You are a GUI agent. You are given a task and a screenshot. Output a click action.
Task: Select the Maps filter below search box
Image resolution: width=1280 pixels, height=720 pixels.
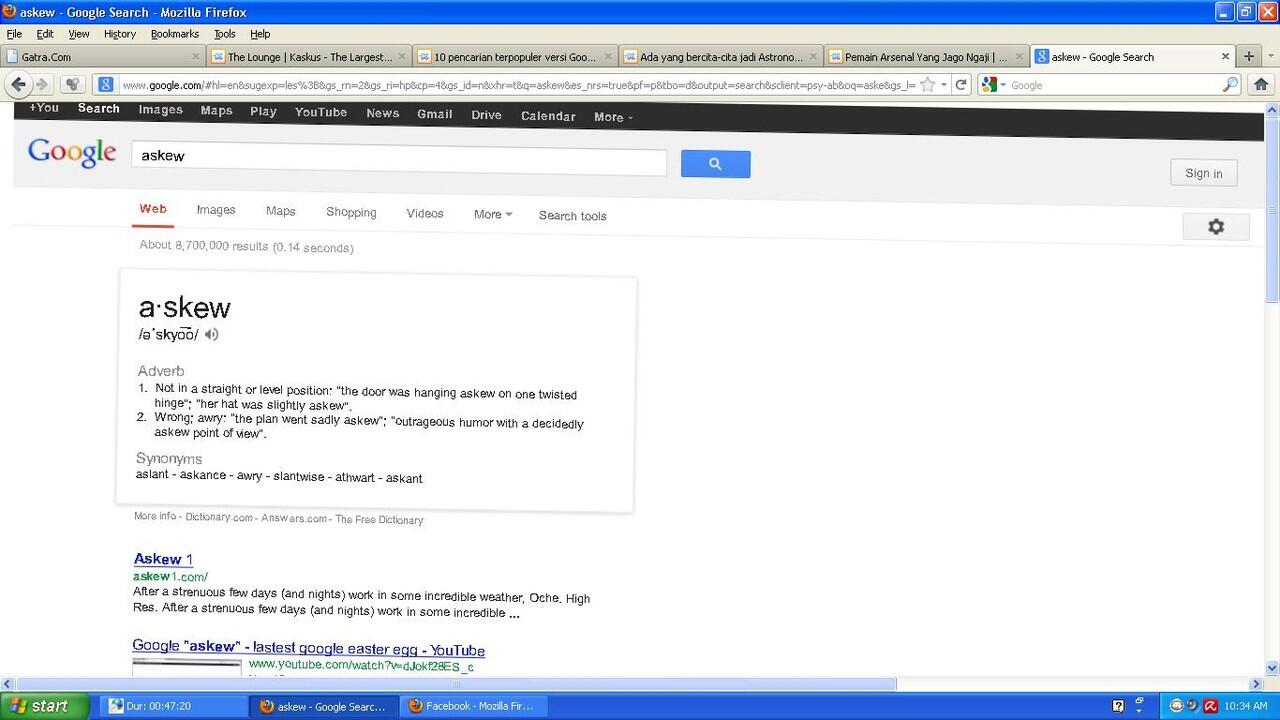(x=280, y=211)
